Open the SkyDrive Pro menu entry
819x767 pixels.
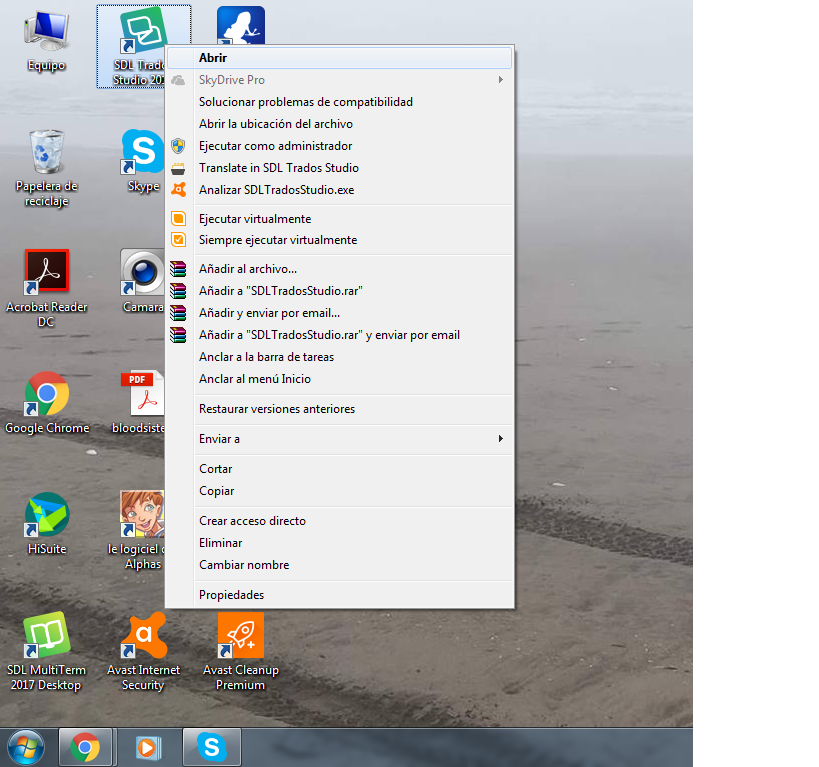pos(340,80)
